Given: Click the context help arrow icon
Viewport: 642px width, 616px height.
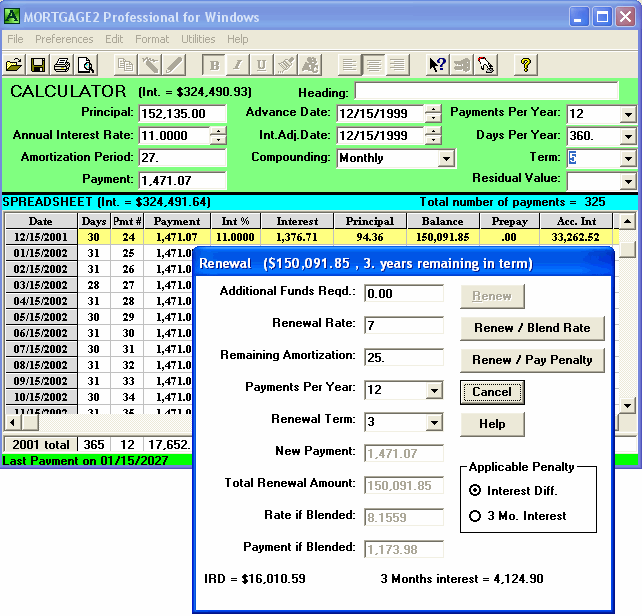Looking at the screenshot, I should pyautogui.click(x=437, y=65).
